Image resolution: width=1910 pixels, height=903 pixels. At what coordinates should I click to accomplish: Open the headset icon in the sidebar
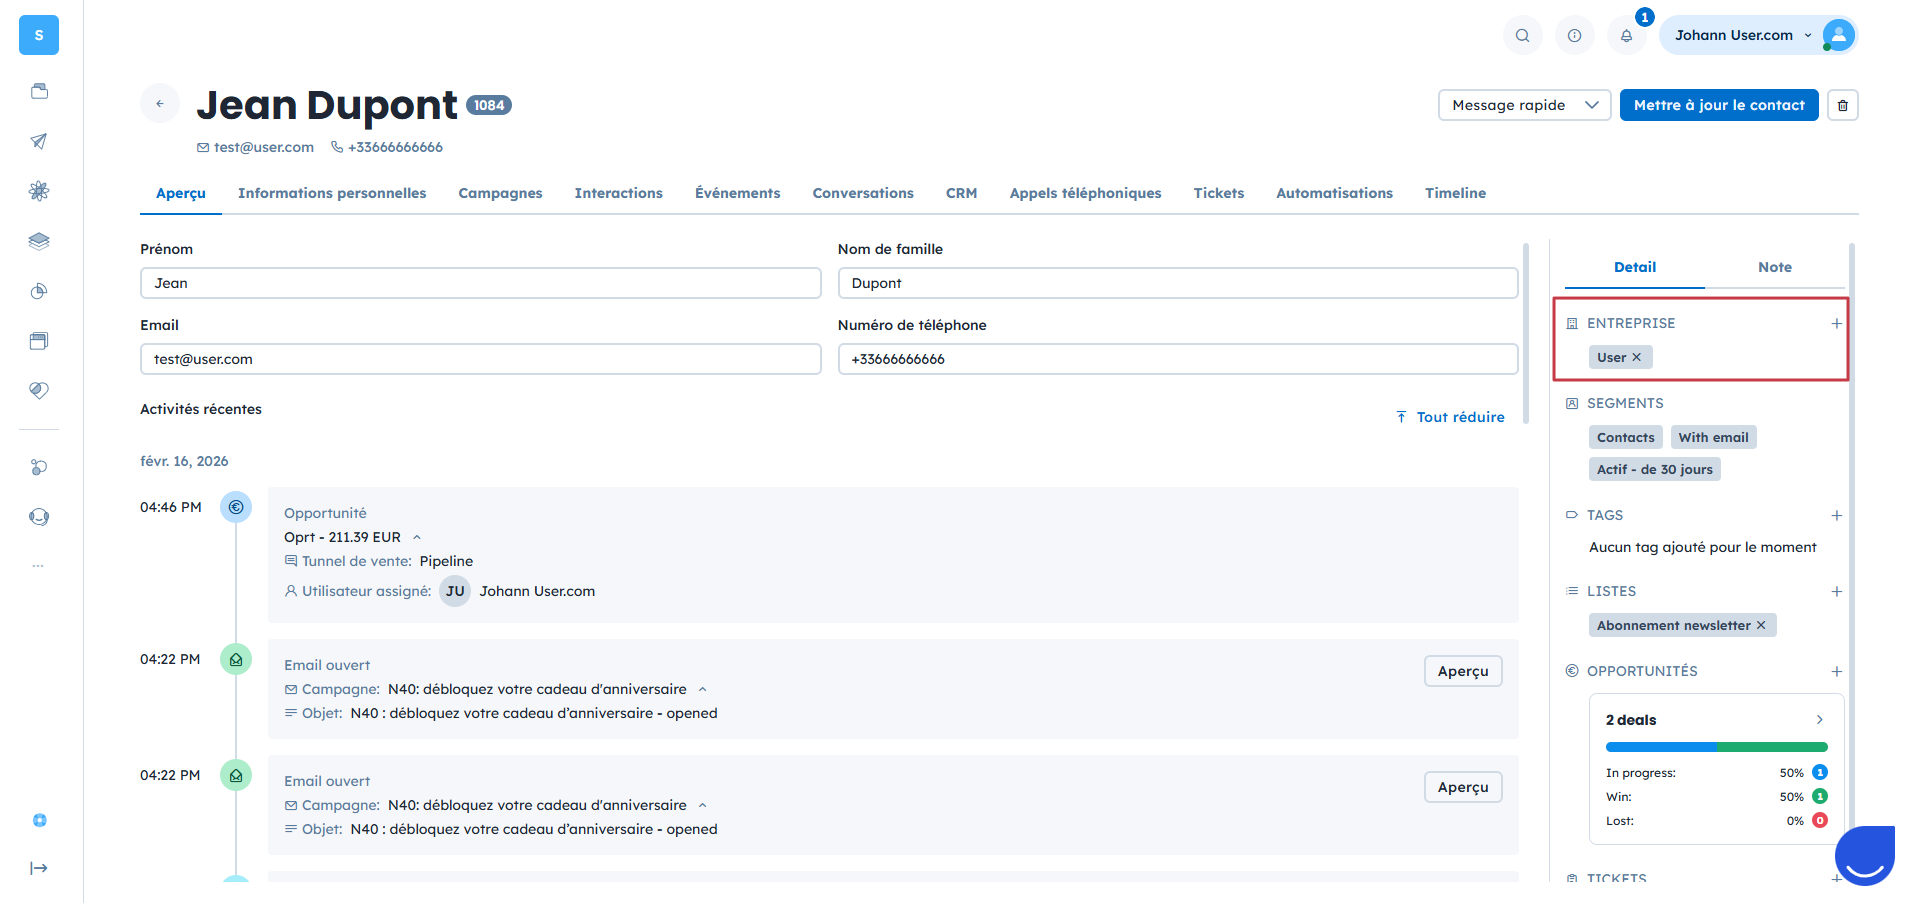coord(39,517)
